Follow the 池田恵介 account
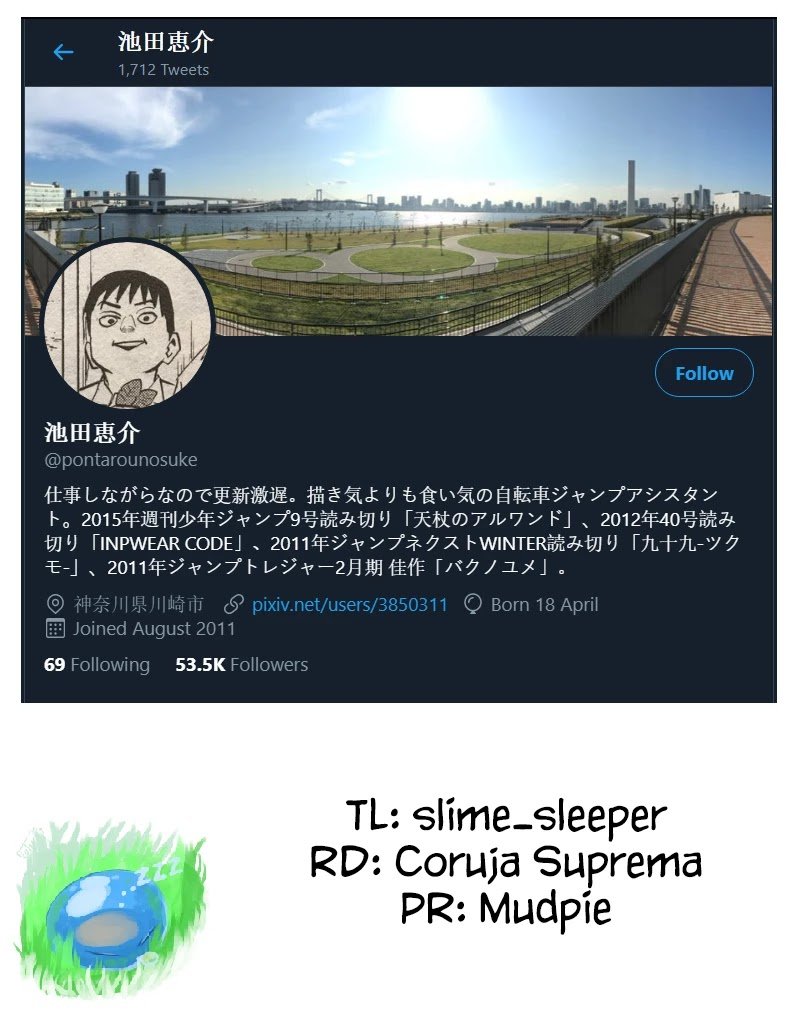Viewport: 800px width, 1010px height. [x=704, y=373]
